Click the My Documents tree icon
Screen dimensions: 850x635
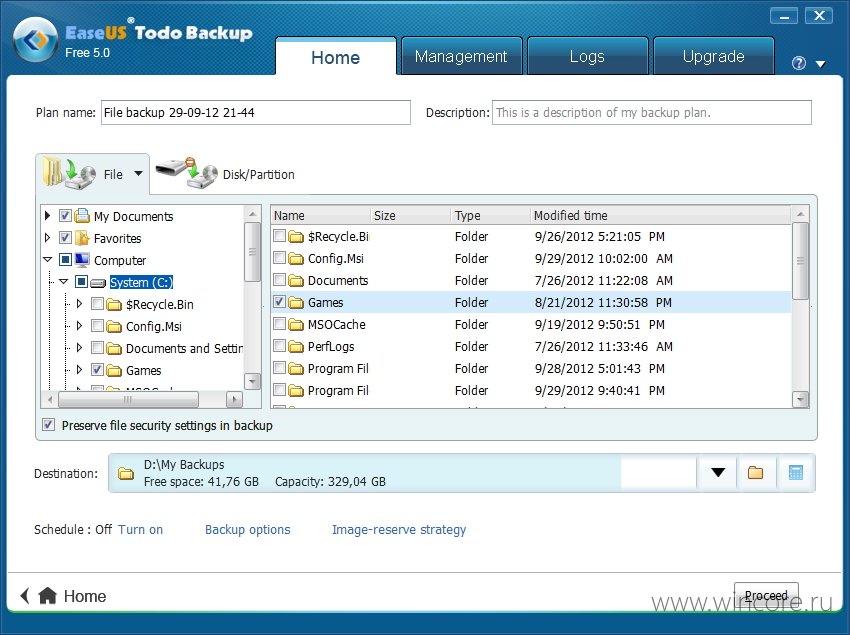[82, 216]
